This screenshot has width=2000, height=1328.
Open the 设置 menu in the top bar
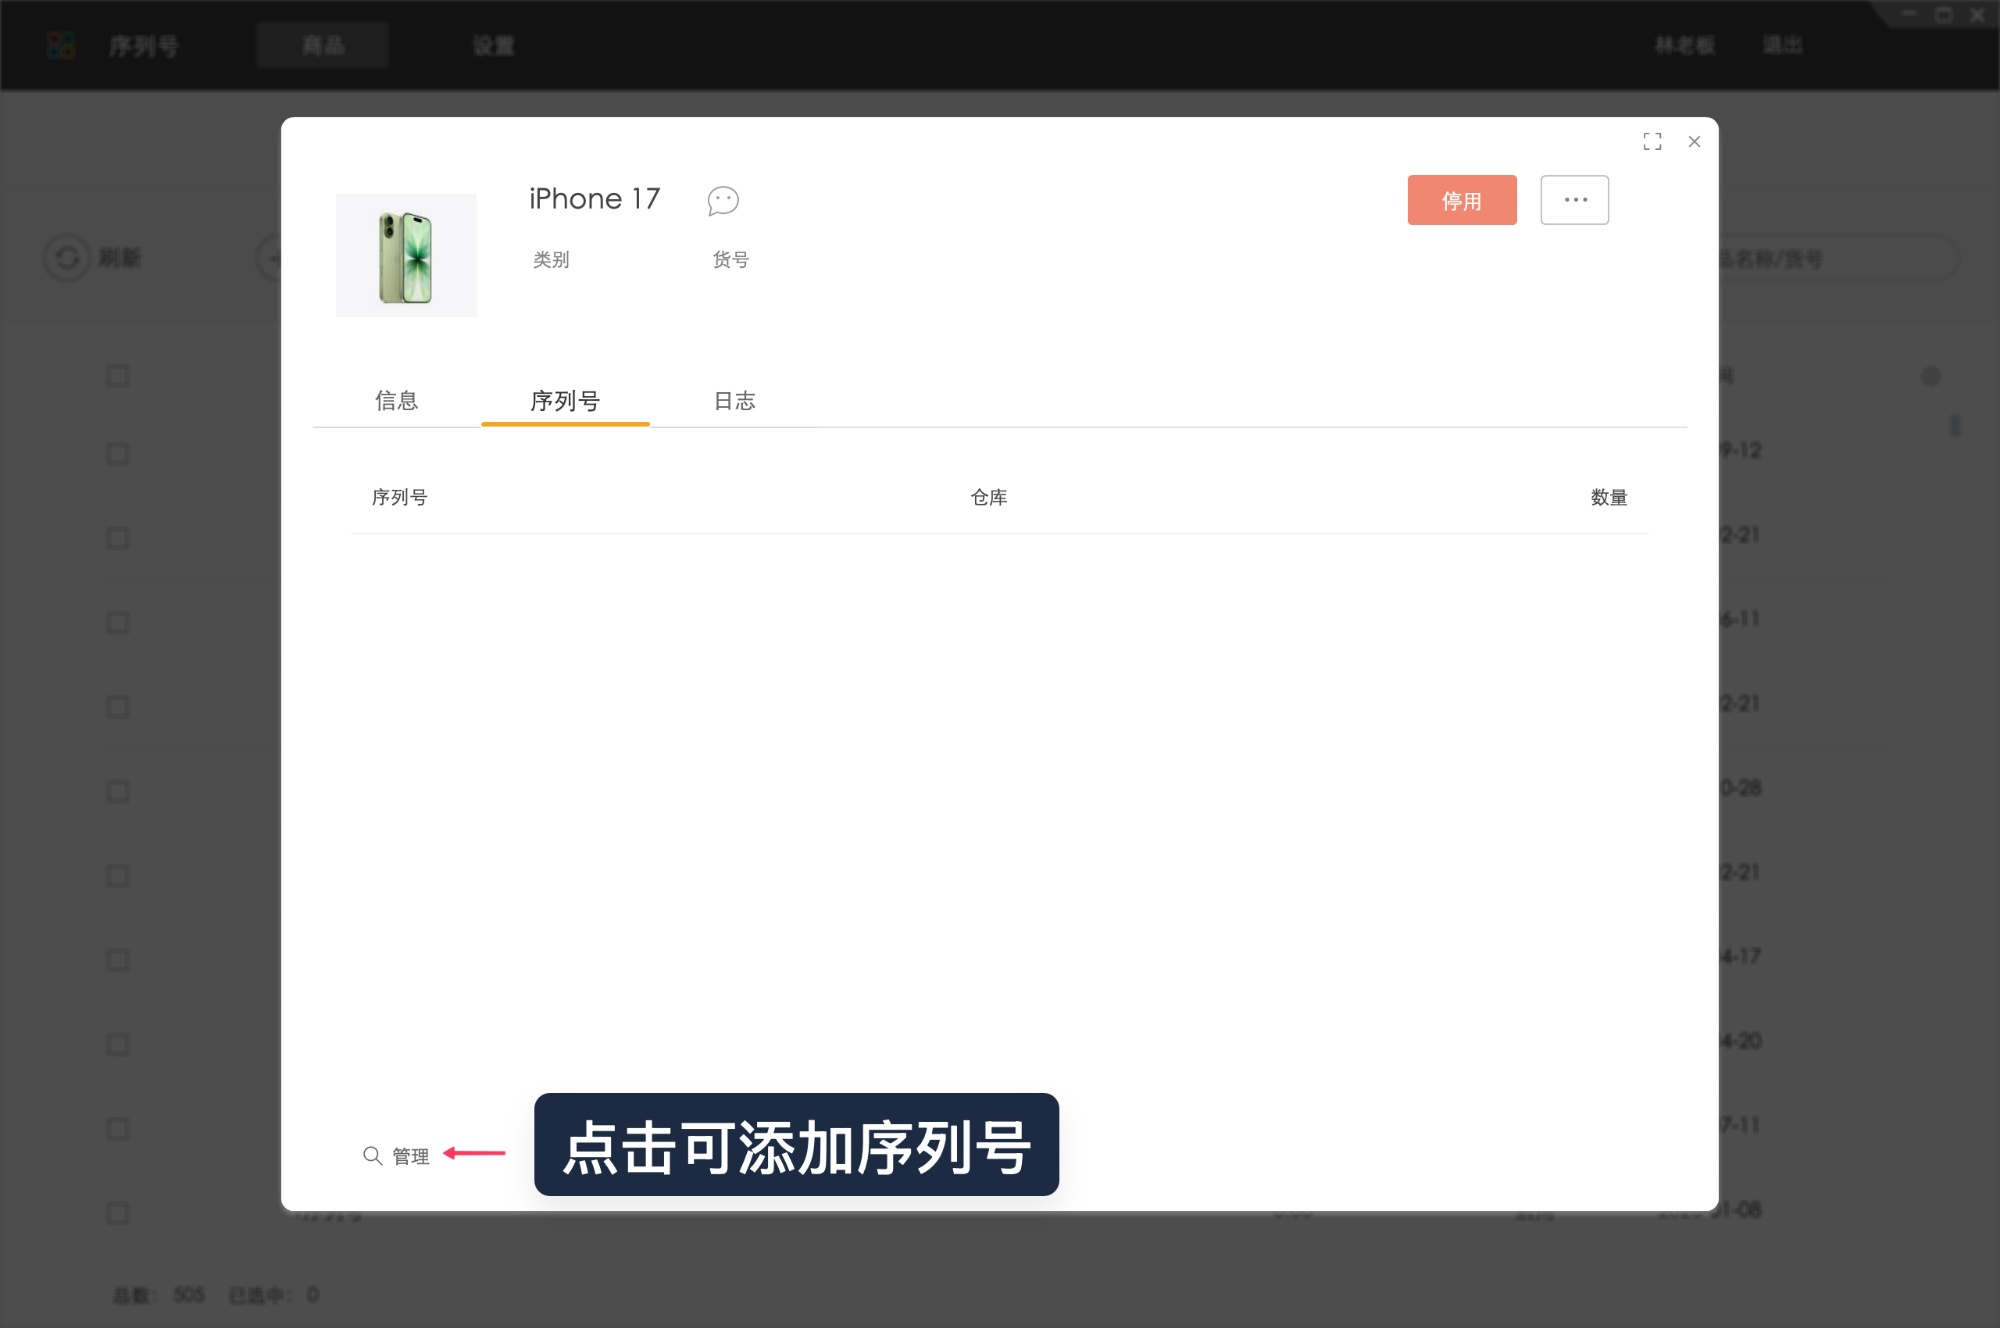(x=492, y=45)
